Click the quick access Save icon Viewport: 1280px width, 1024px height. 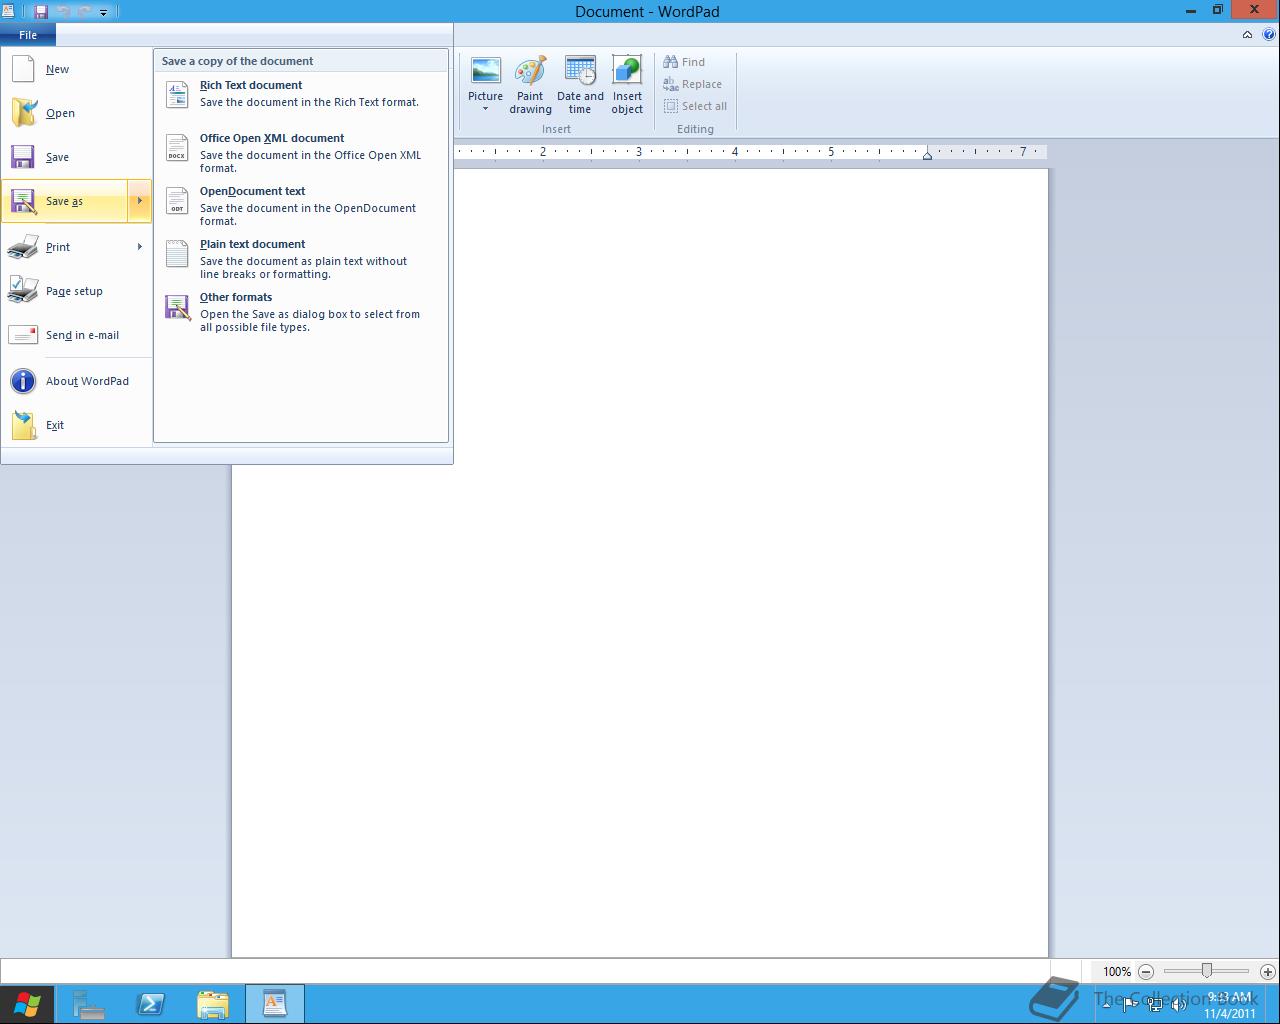coord(41,12)
